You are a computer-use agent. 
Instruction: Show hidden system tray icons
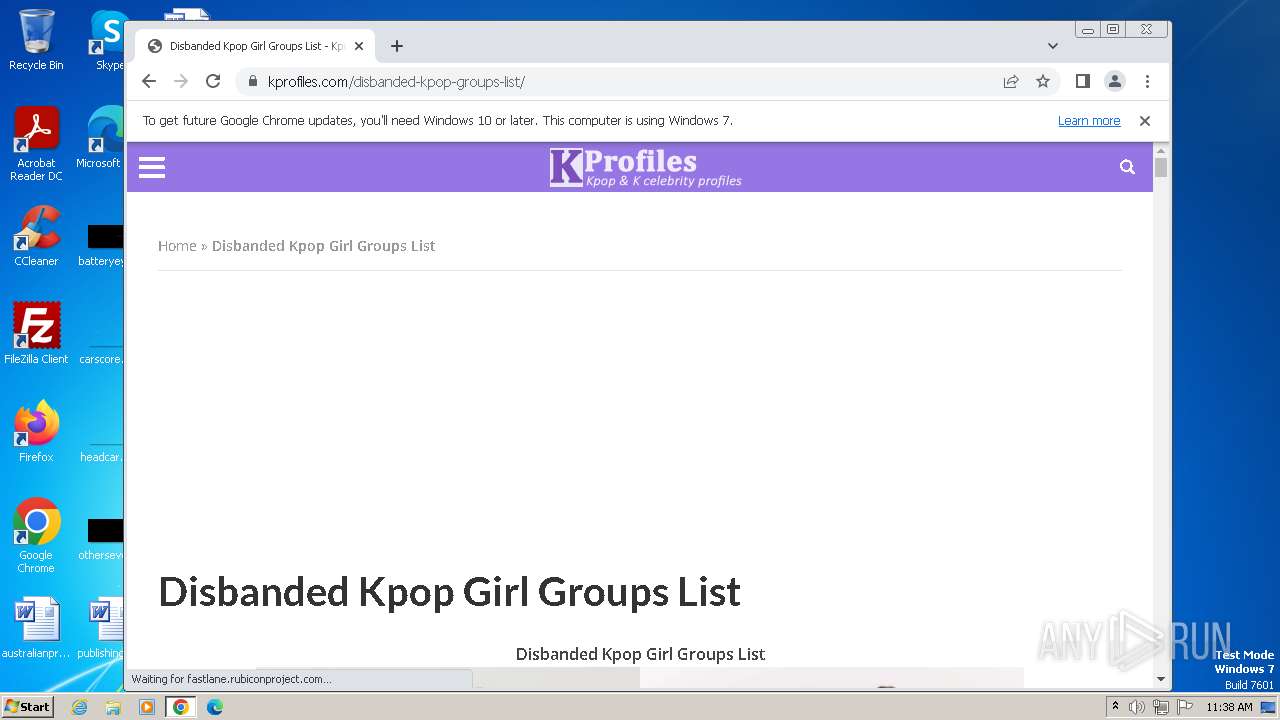coord(1116,707)
